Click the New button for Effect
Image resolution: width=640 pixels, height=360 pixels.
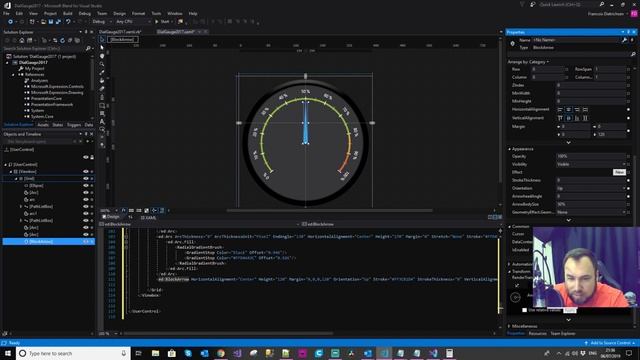(x=619, y=172)
